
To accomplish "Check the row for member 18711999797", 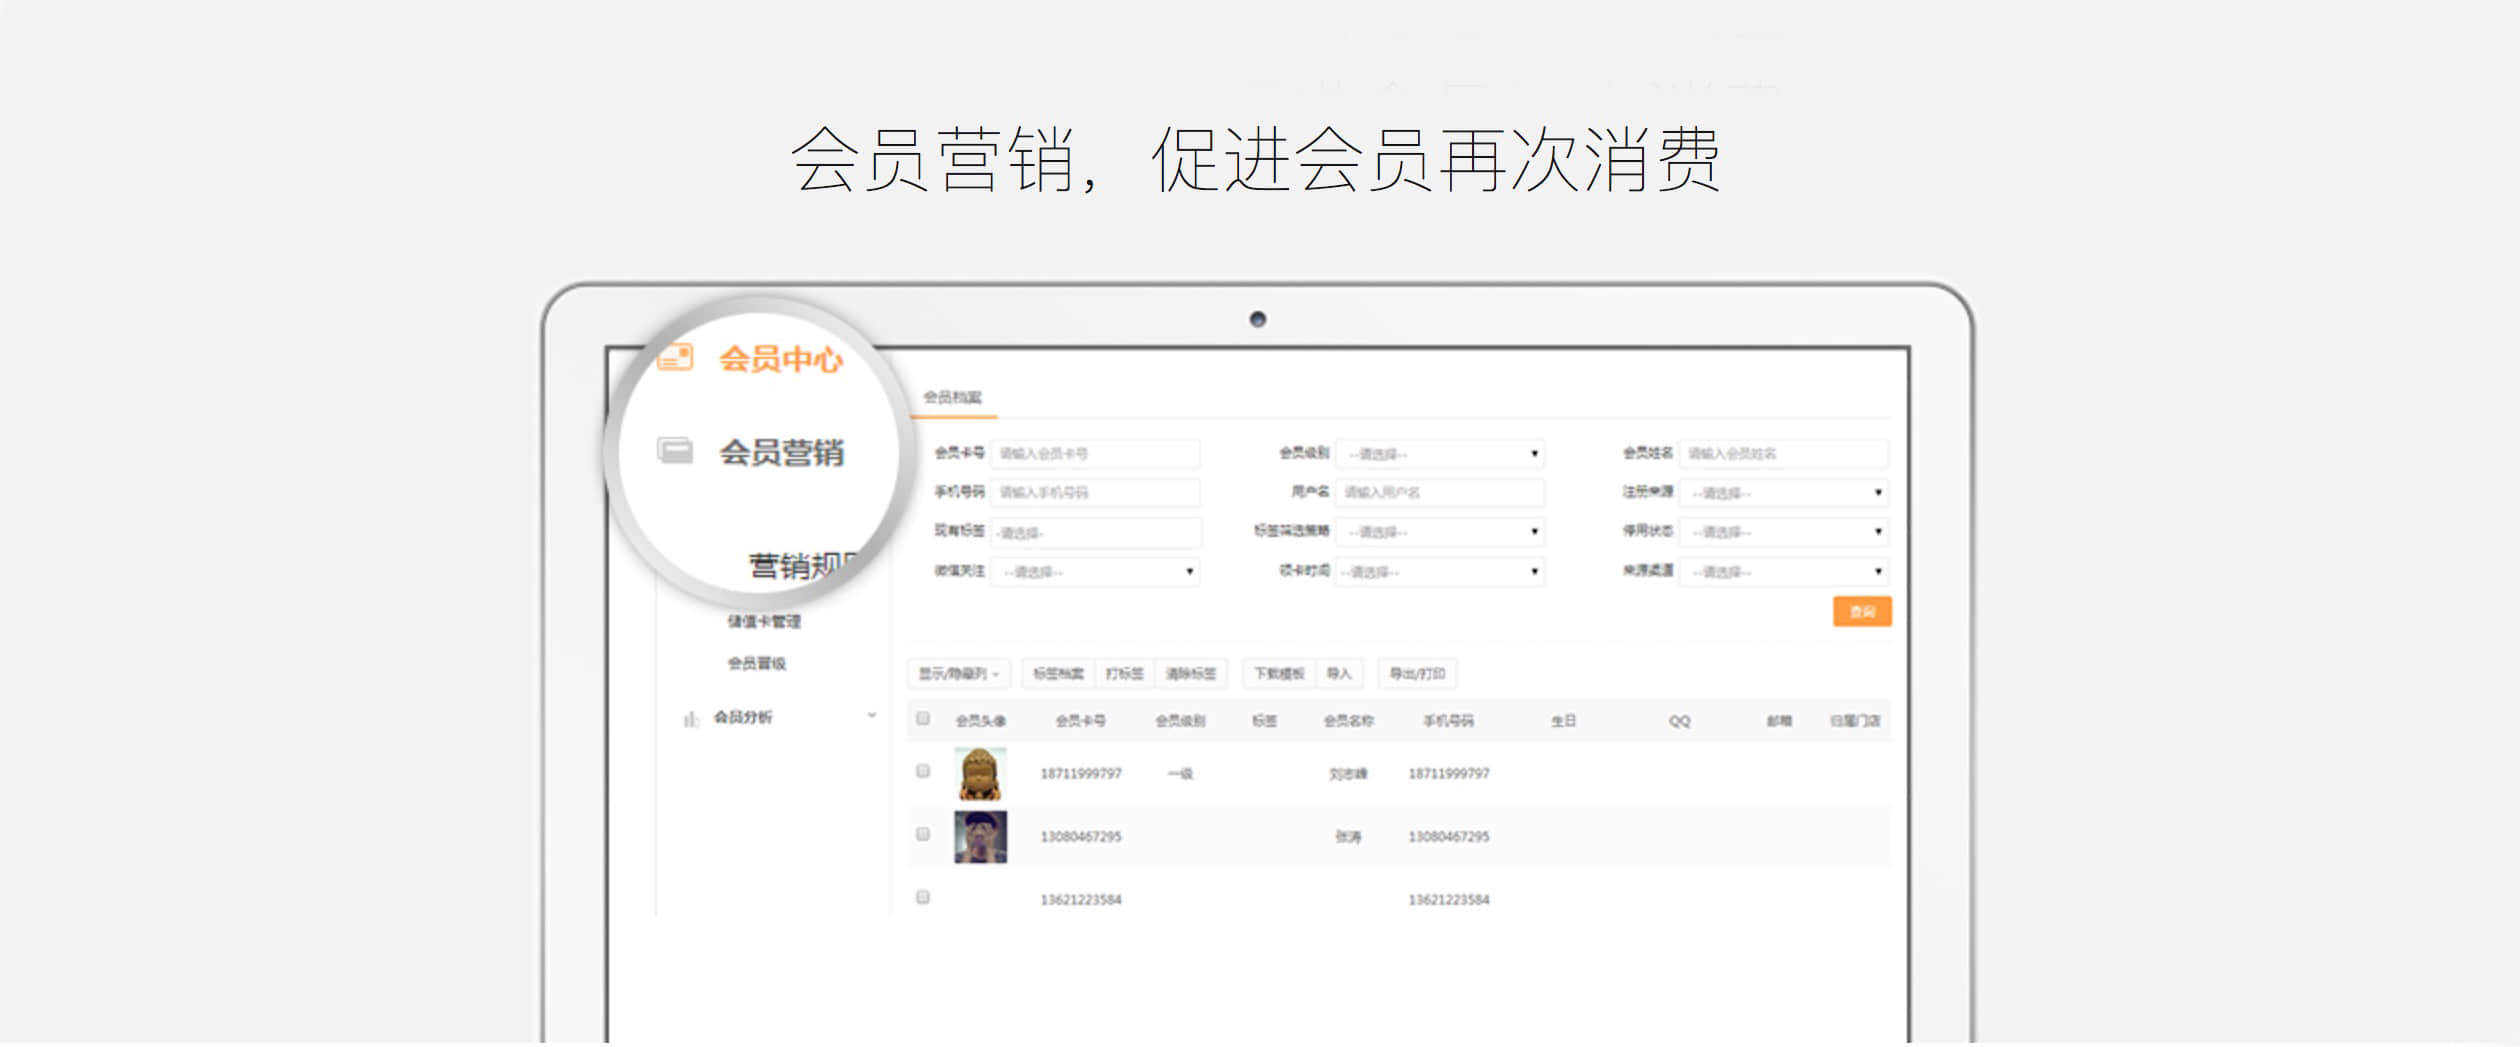I will (x=923, y=773).
